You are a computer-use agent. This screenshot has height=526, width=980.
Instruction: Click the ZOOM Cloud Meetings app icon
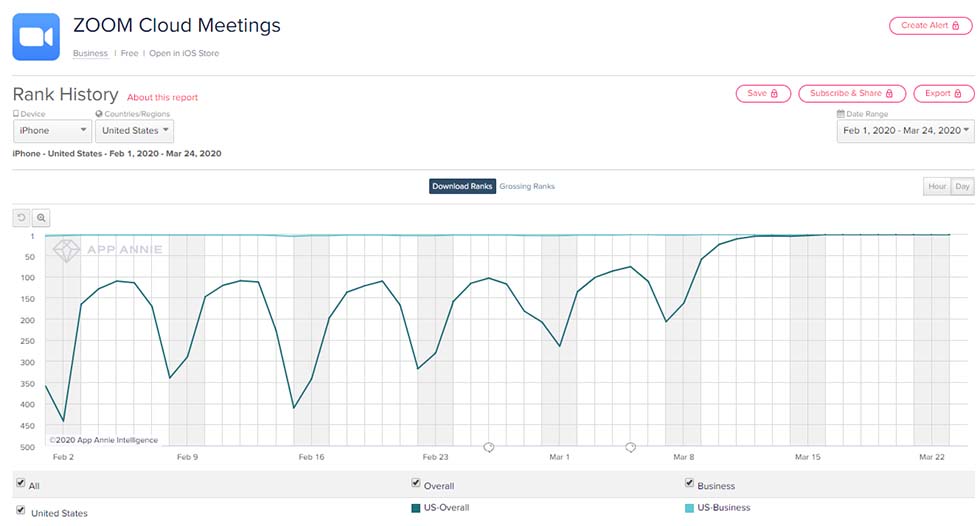[x=36, y=37]
